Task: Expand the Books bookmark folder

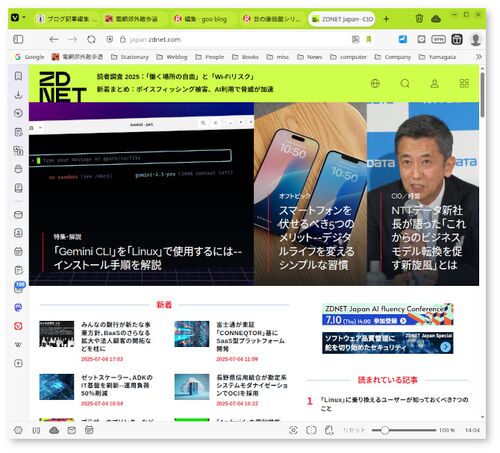Action: click(245, 57)
